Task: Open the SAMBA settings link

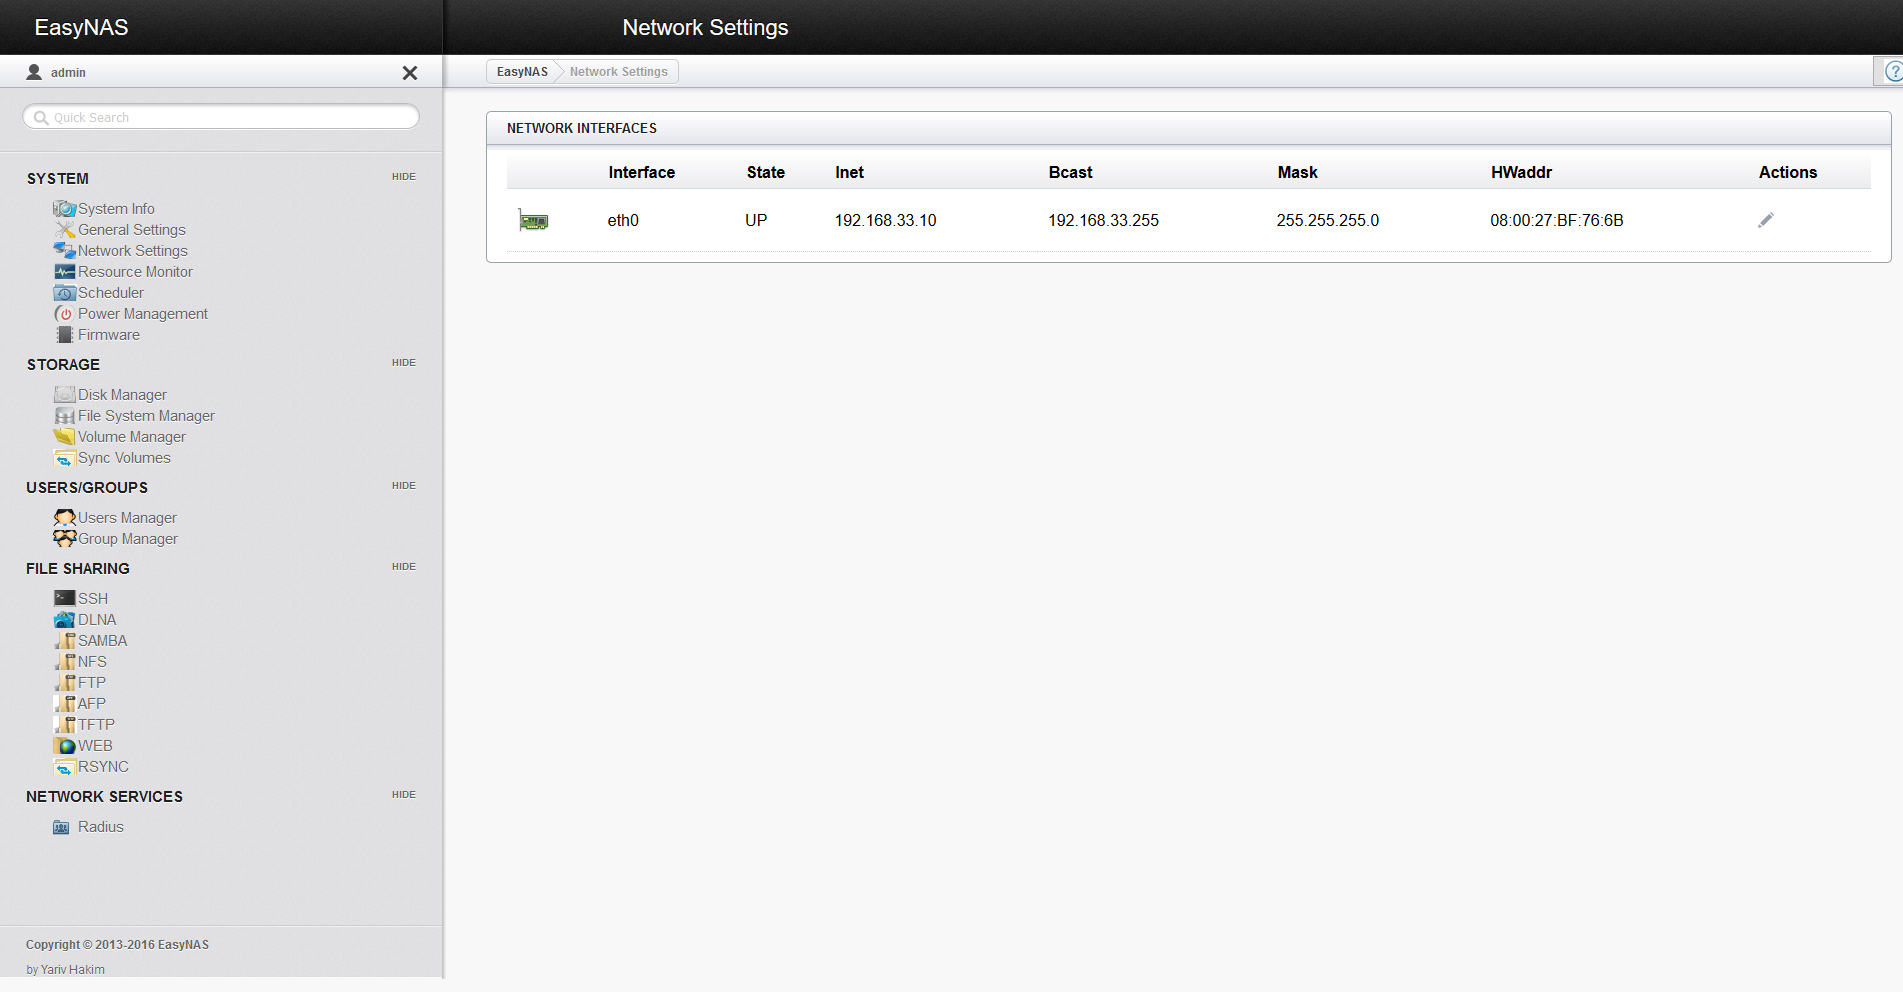Action: 103,641
